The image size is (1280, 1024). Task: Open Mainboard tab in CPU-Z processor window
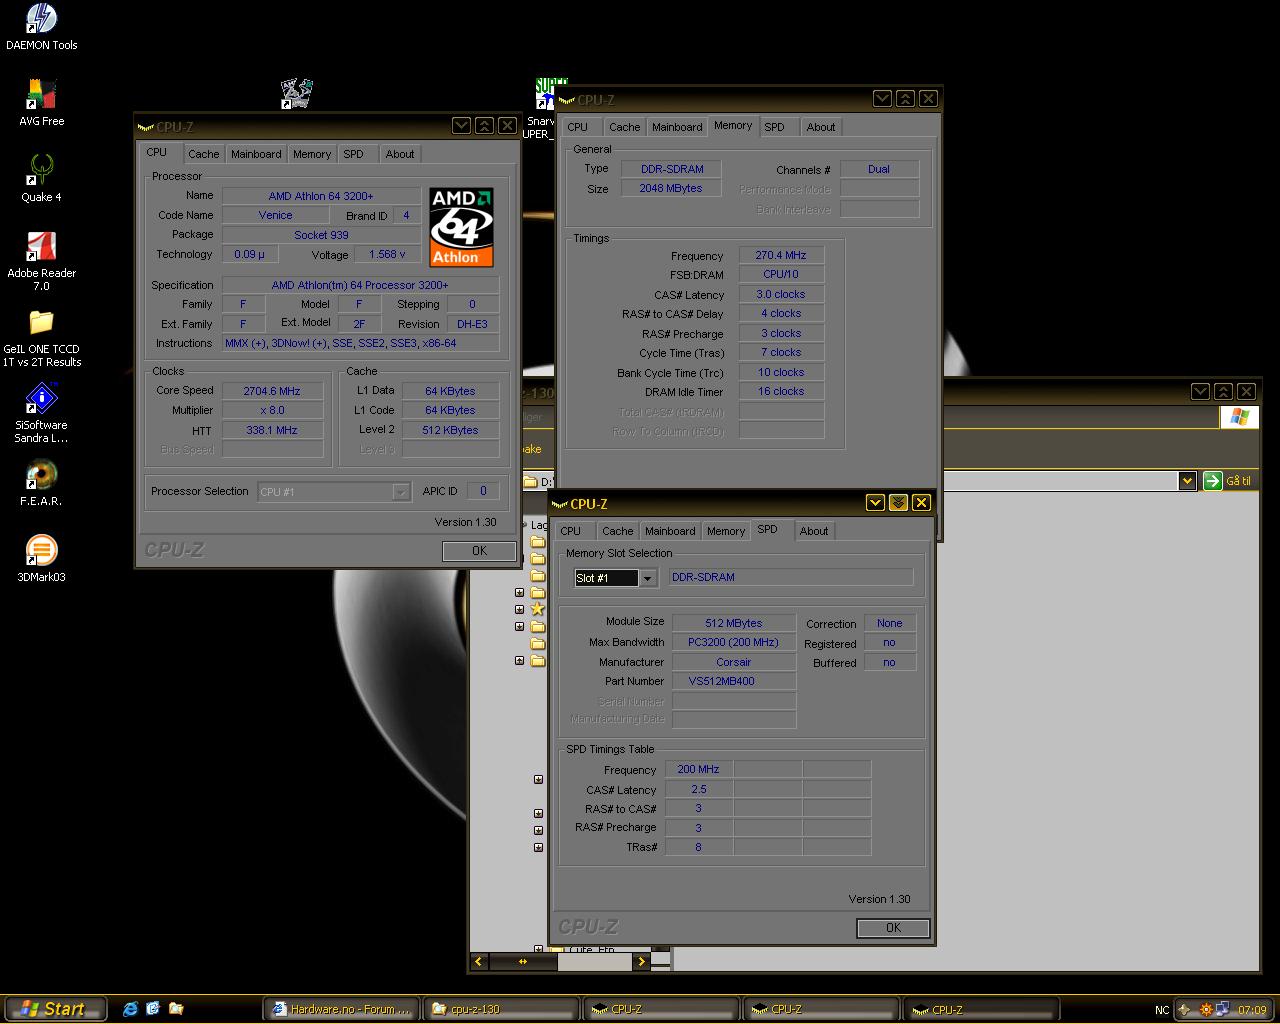click(256, 154)
